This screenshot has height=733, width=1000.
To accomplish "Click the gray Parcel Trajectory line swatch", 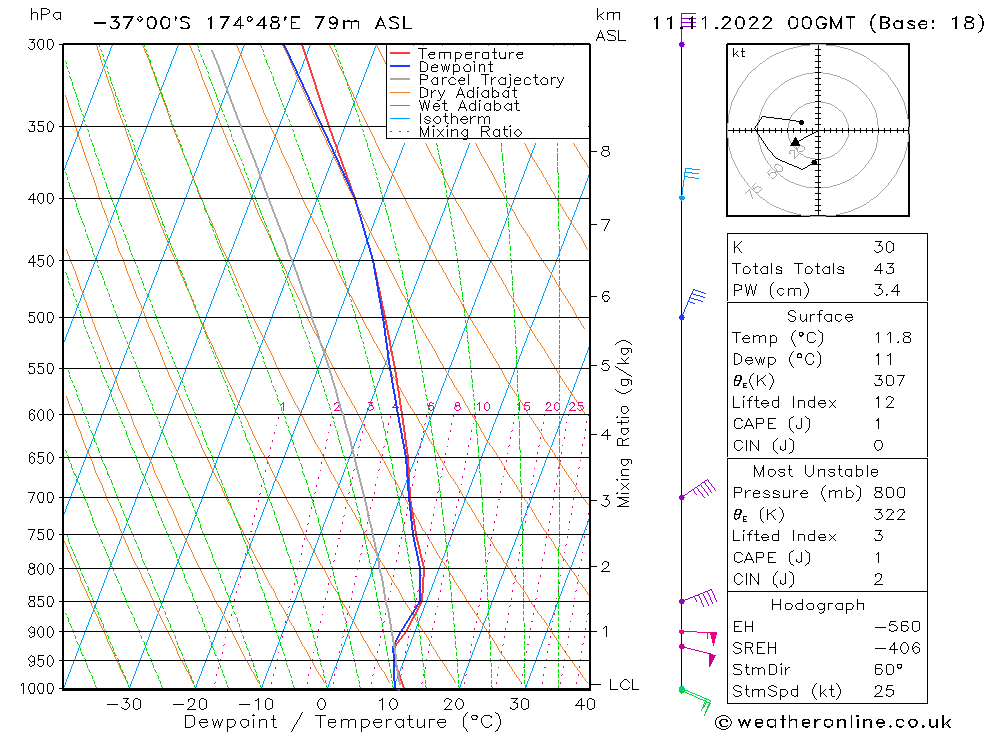I will (400, 79).
